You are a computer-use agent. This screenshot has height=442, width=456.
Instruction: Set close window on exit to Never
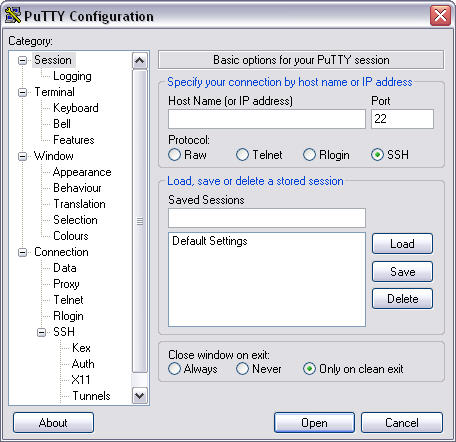(x=242, y=369)
